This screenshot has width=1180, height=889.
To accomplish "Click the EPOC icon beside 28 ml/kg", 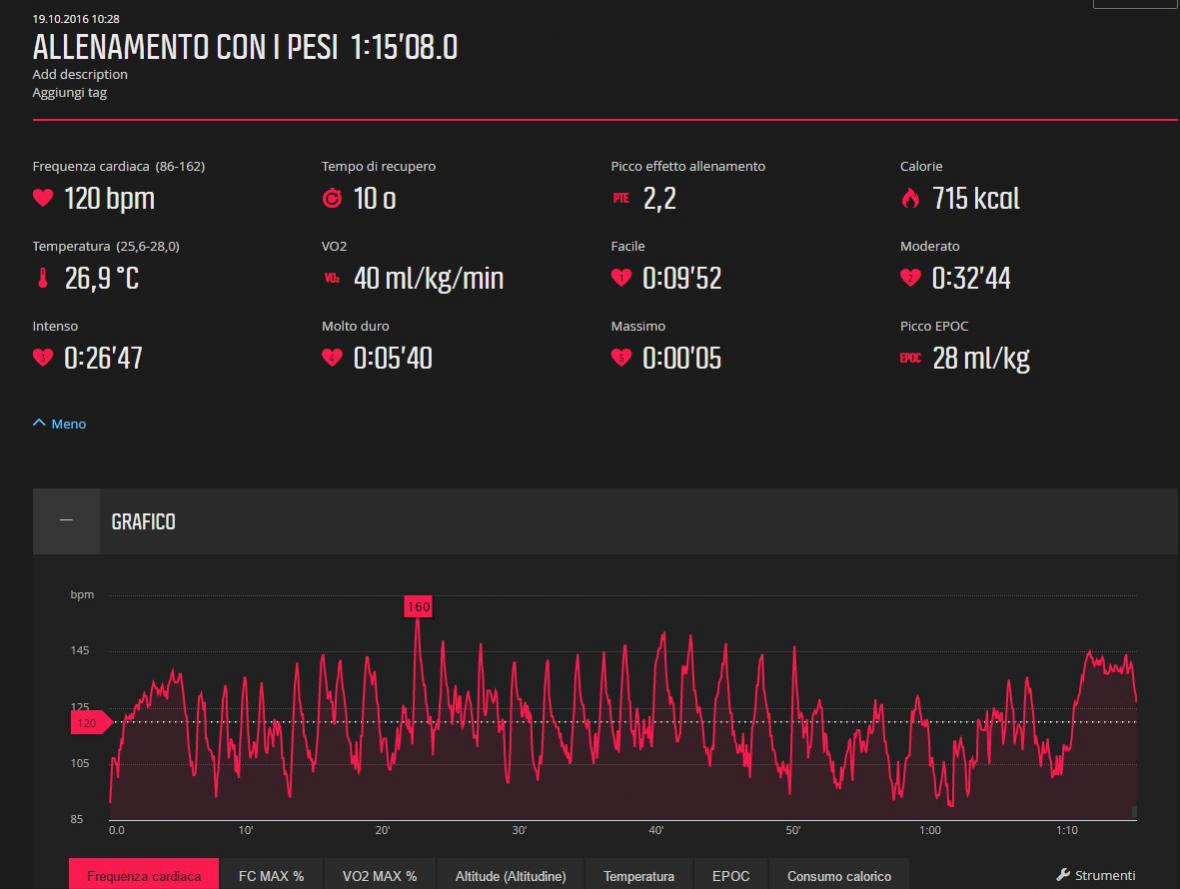I will (910, 359).
